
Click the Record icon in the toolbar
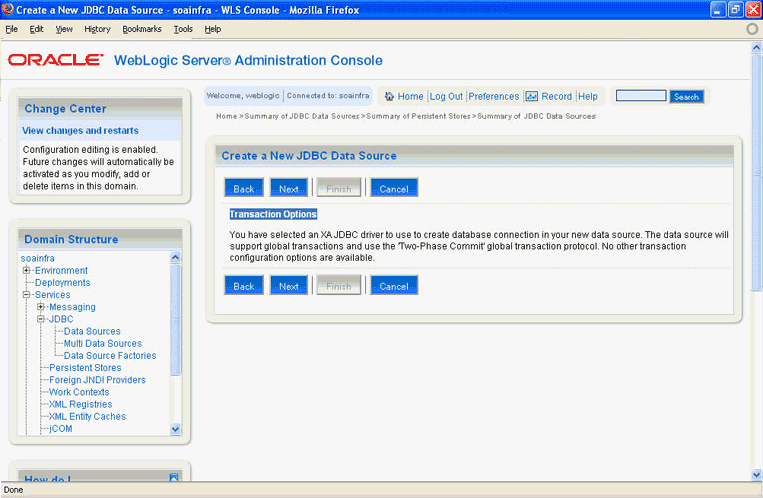tap(532, 97)
